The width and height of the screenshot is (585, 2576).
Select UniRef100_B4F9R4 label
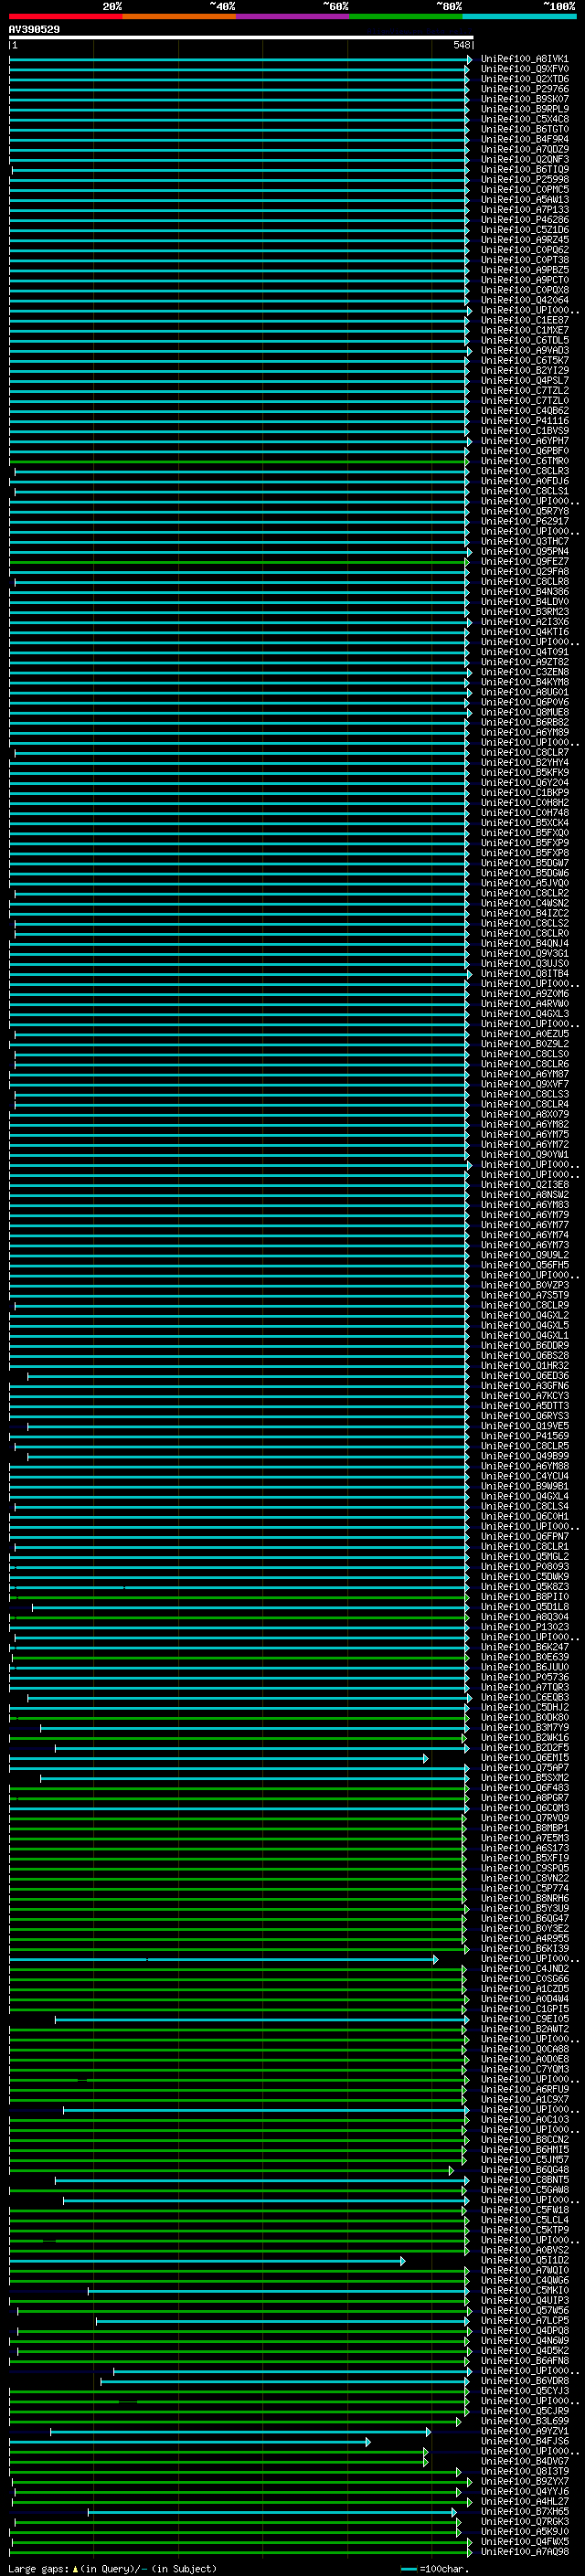tap(524, 139)
